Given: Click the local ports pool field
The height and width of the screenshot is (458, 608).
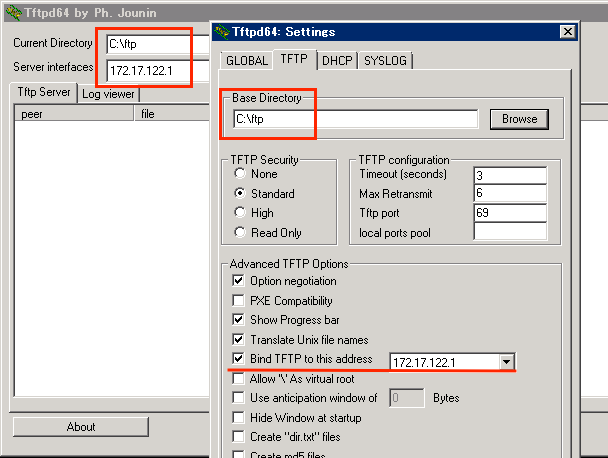Looking at the screenshot, I should 510,232.
